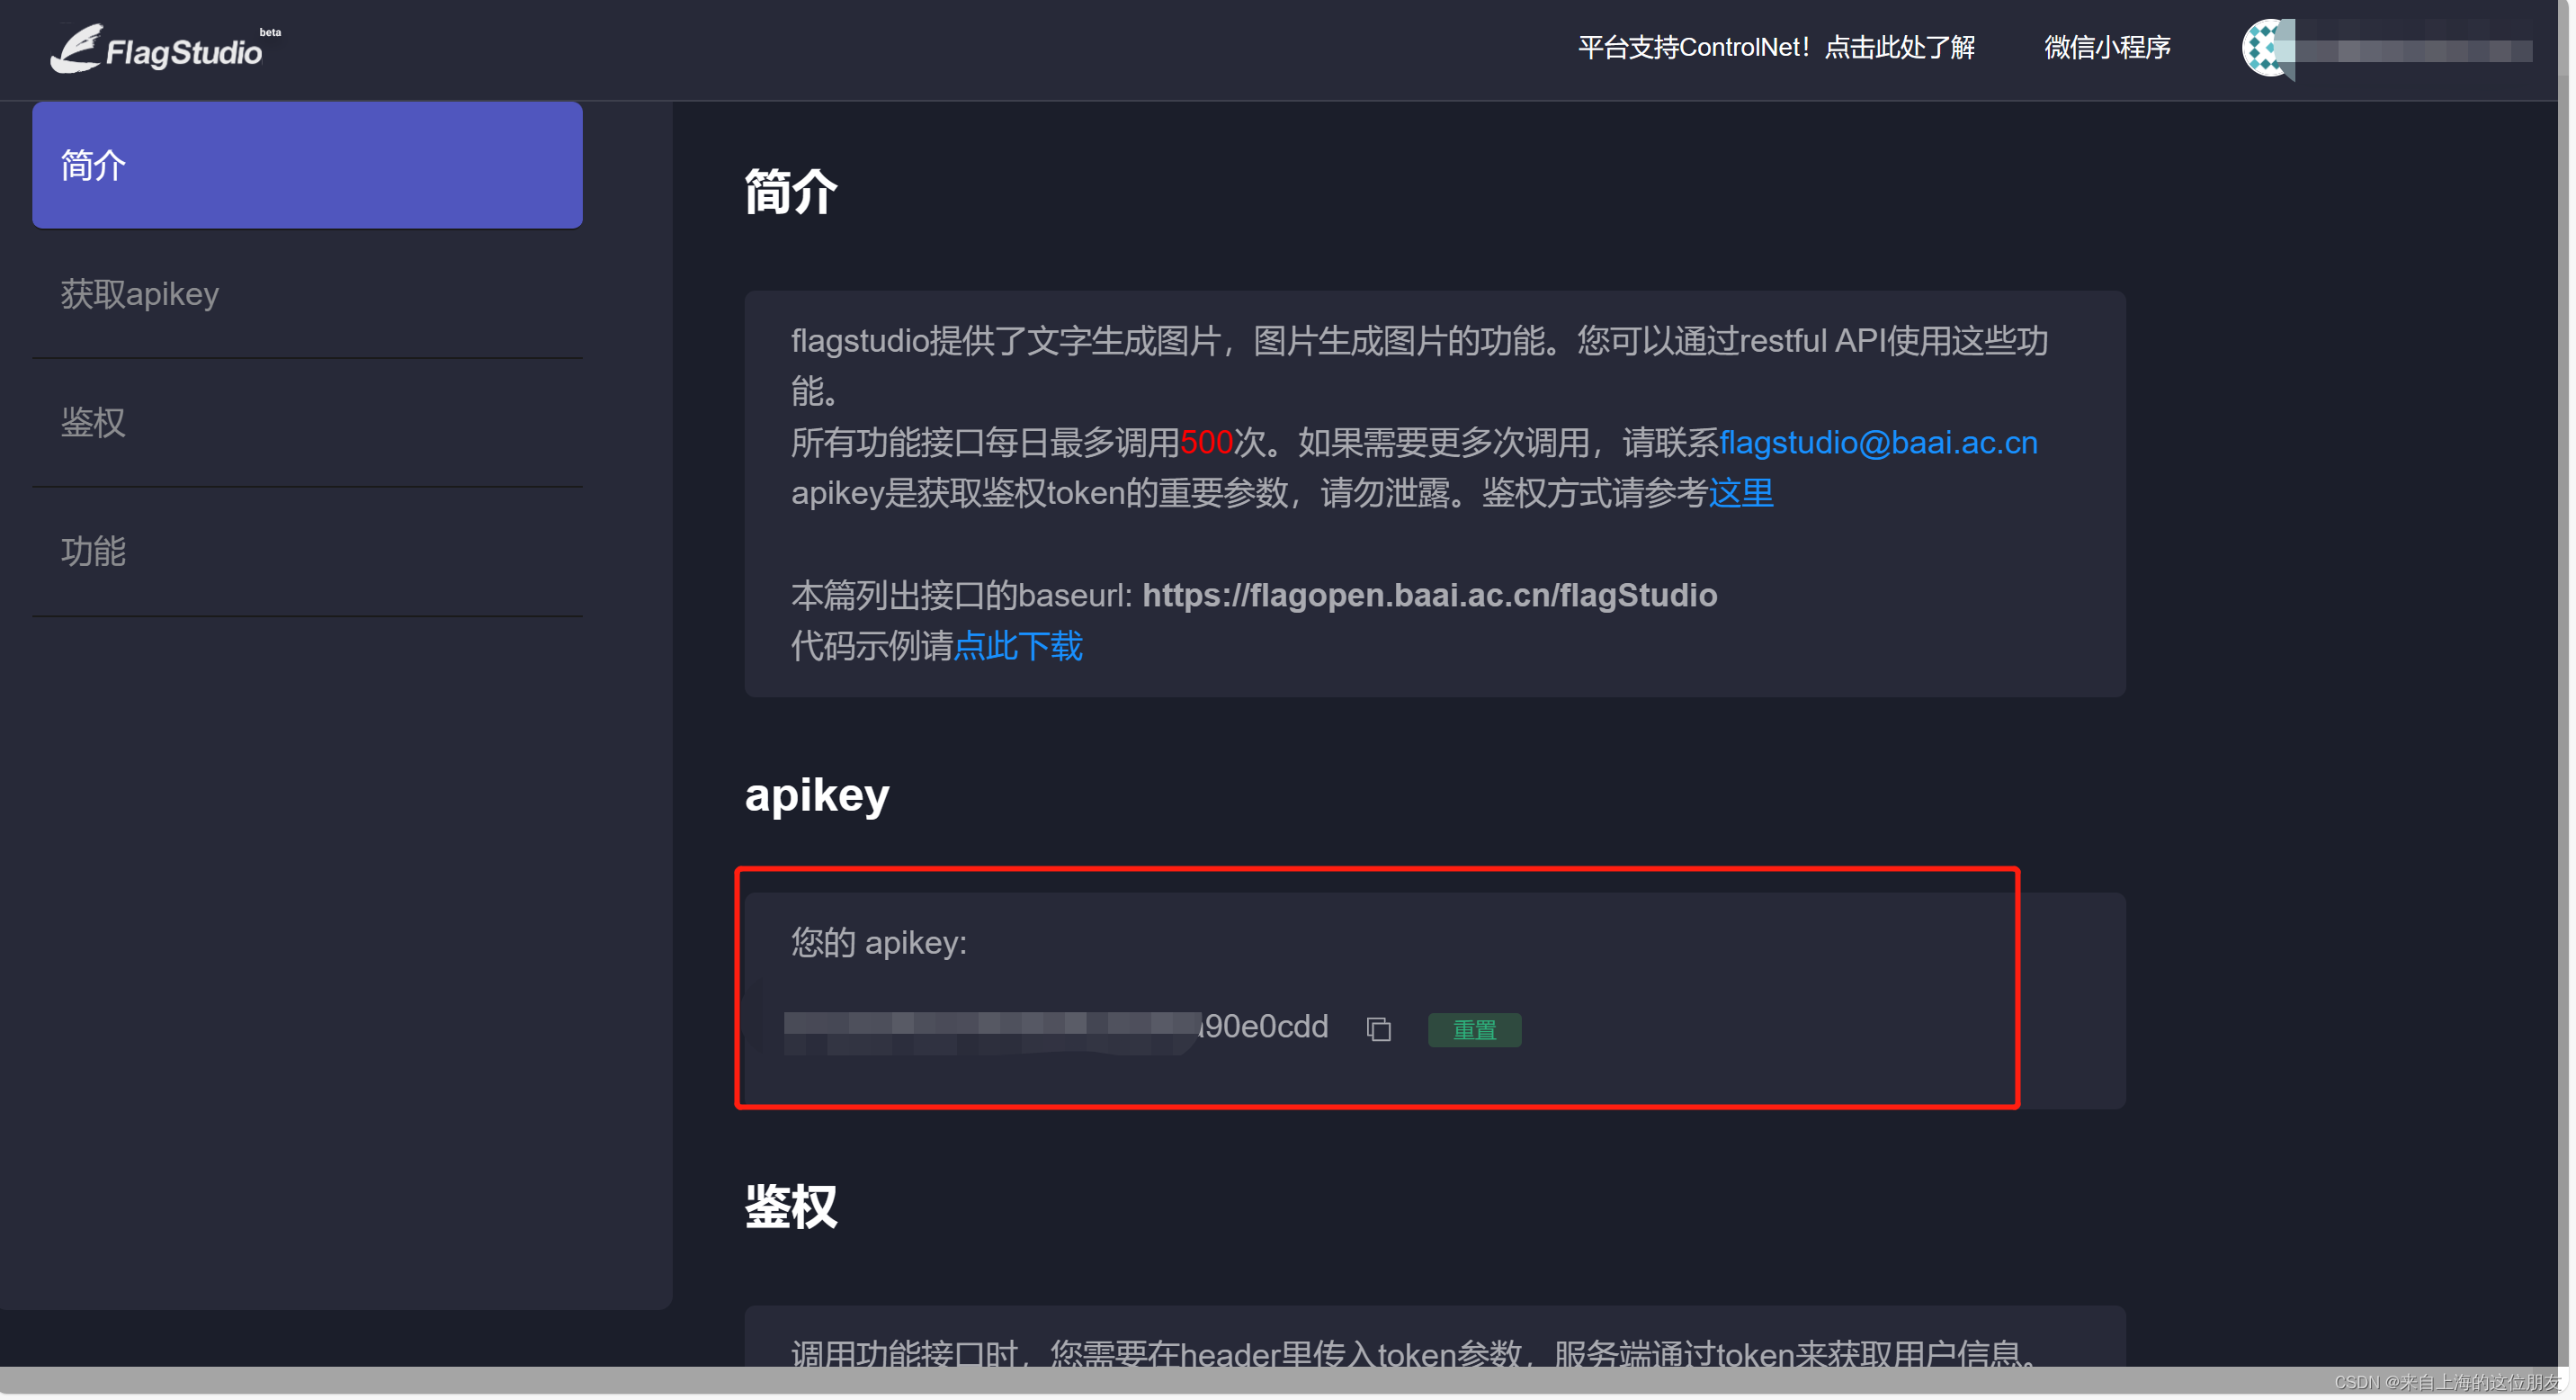
Task: Click the apikey value ending in 90e0cdd
Action: 1056,1028
